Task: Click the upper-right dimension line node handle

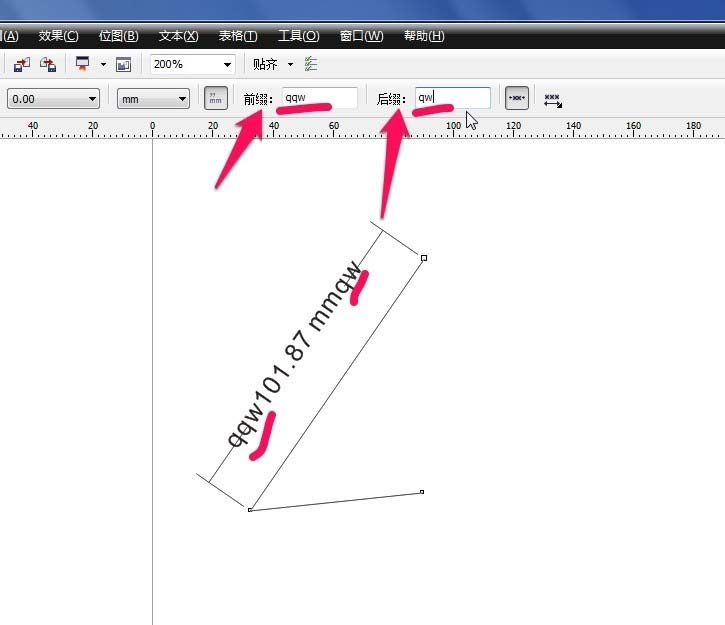Action: click(424, 258)
